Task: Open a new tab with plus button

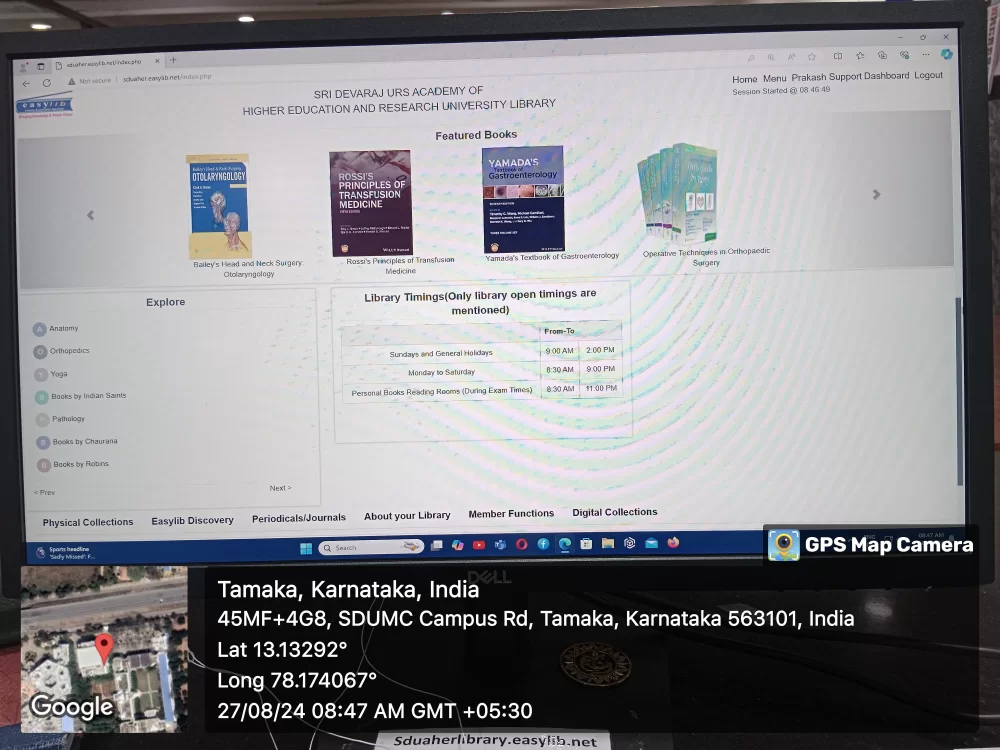Action: (x=173, y=60)
